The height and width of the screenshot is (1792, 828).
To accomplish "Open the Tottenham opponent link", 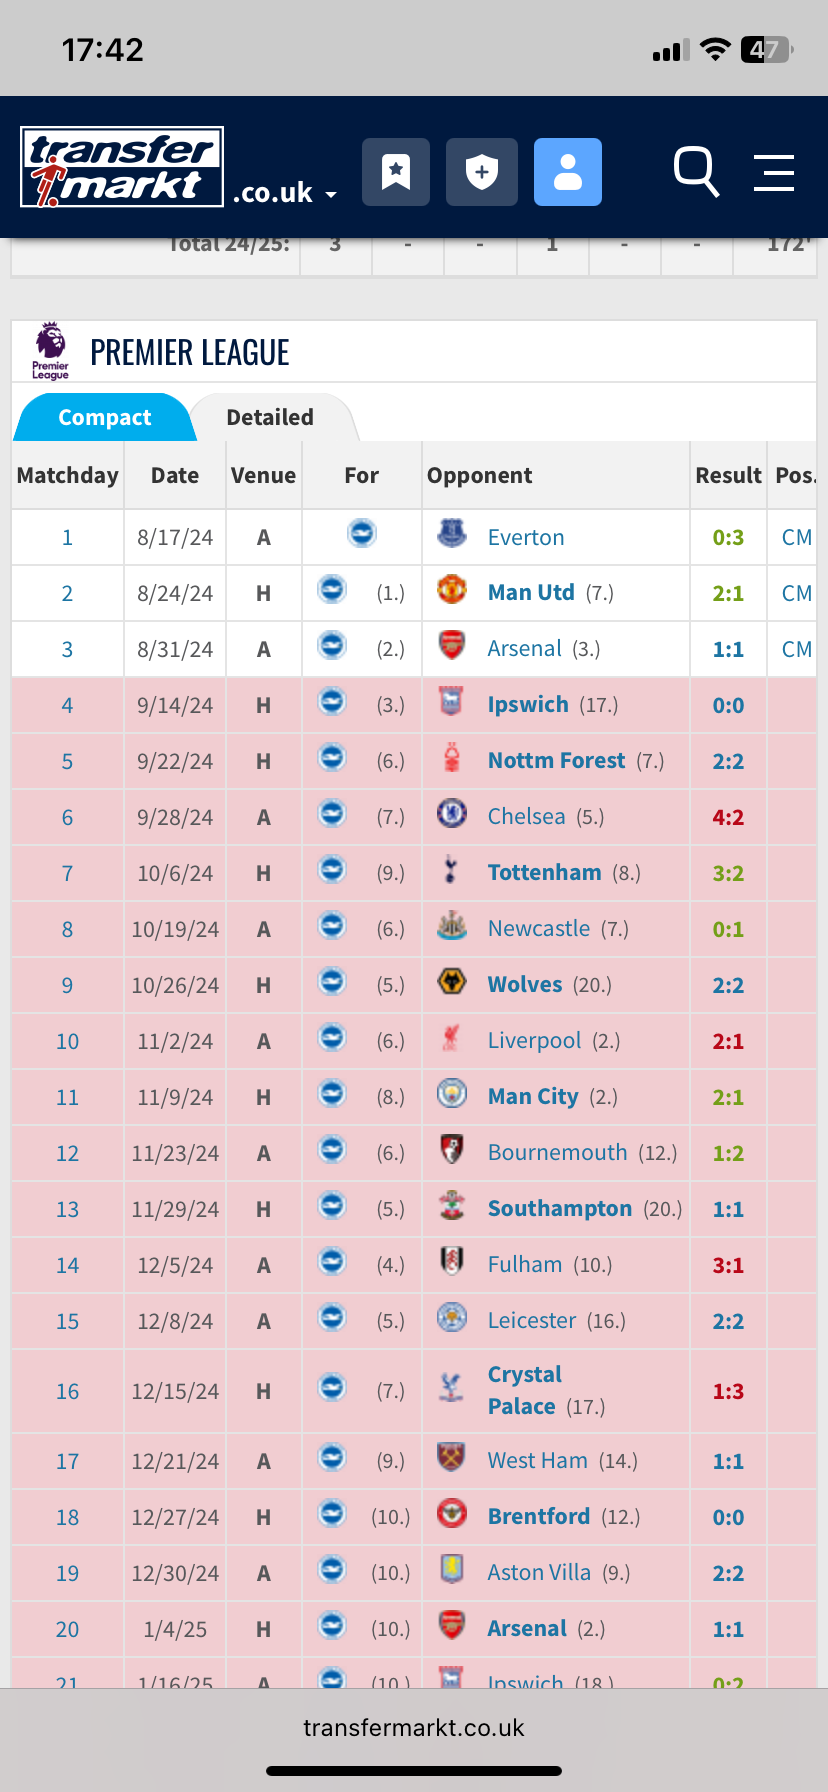I will (544, 872).
